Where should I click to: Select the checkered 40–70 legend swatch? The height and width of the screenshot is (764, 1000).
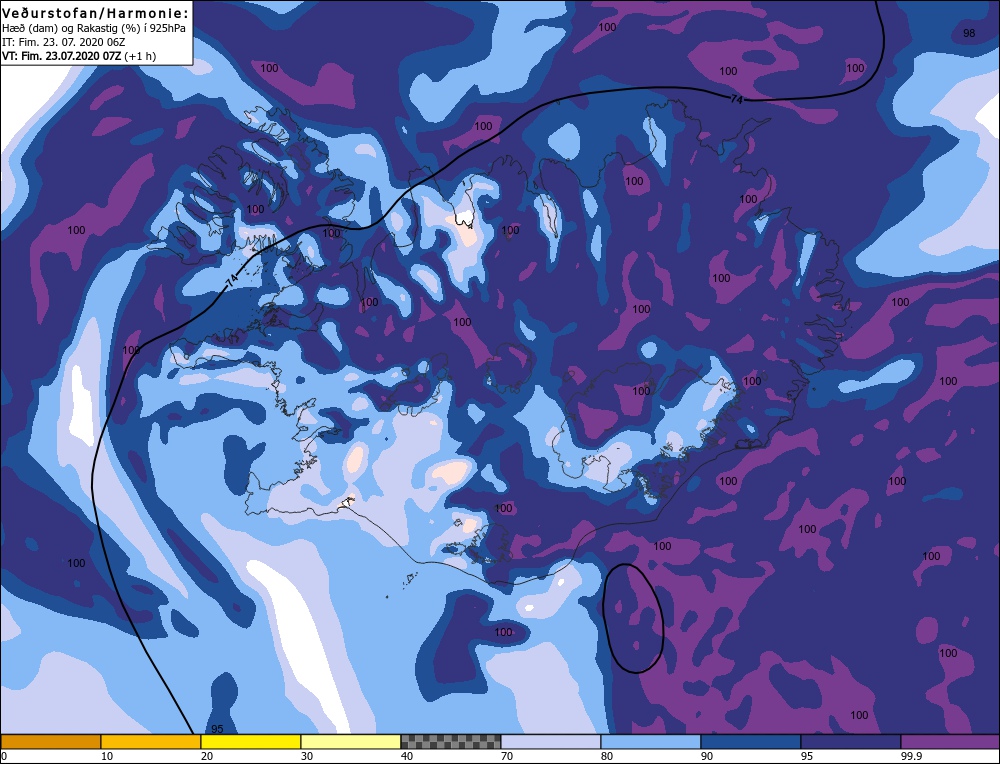tap(451, 741)
